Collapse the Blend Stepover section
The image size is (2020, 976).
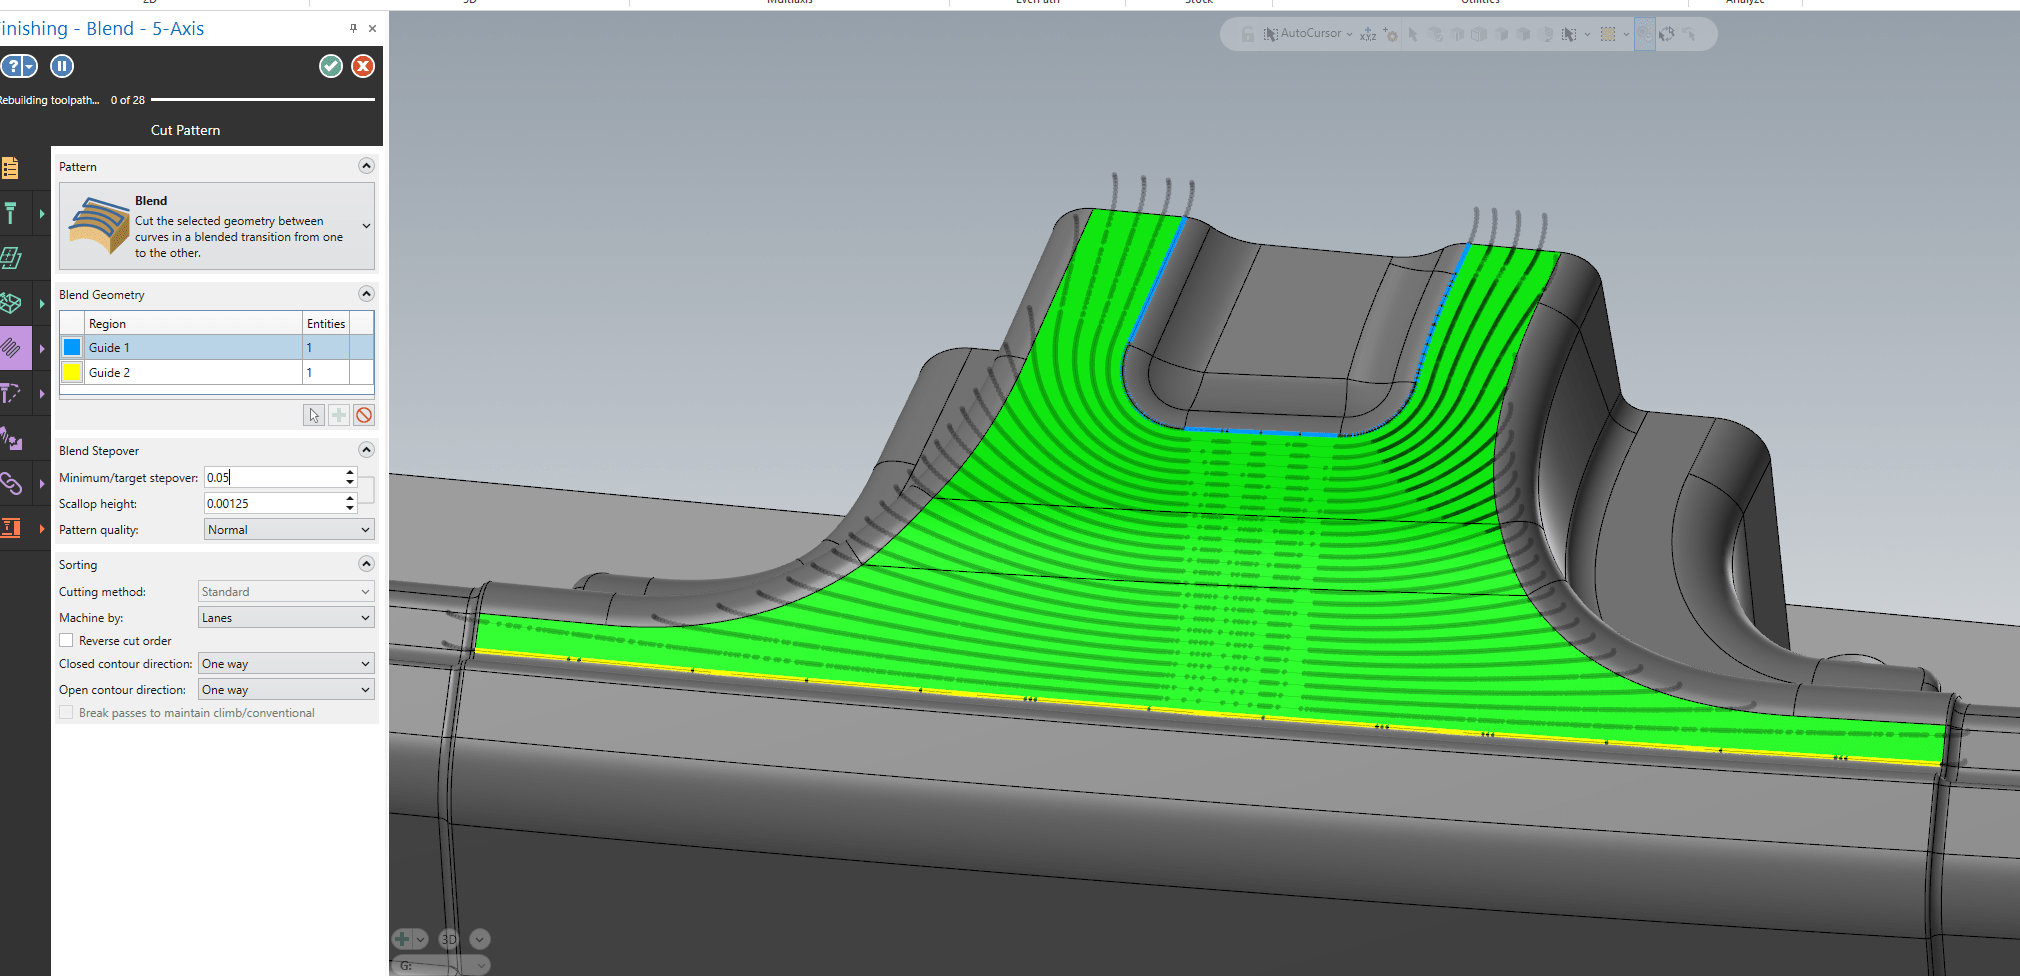366,450
